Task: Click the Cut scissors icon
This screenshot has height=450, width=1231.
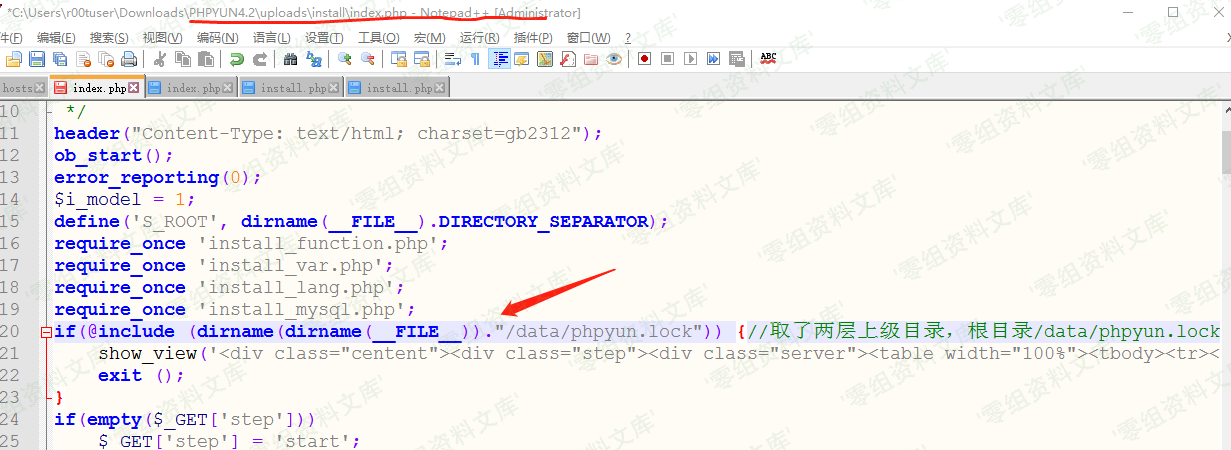Action: click(x=158, y=59)
